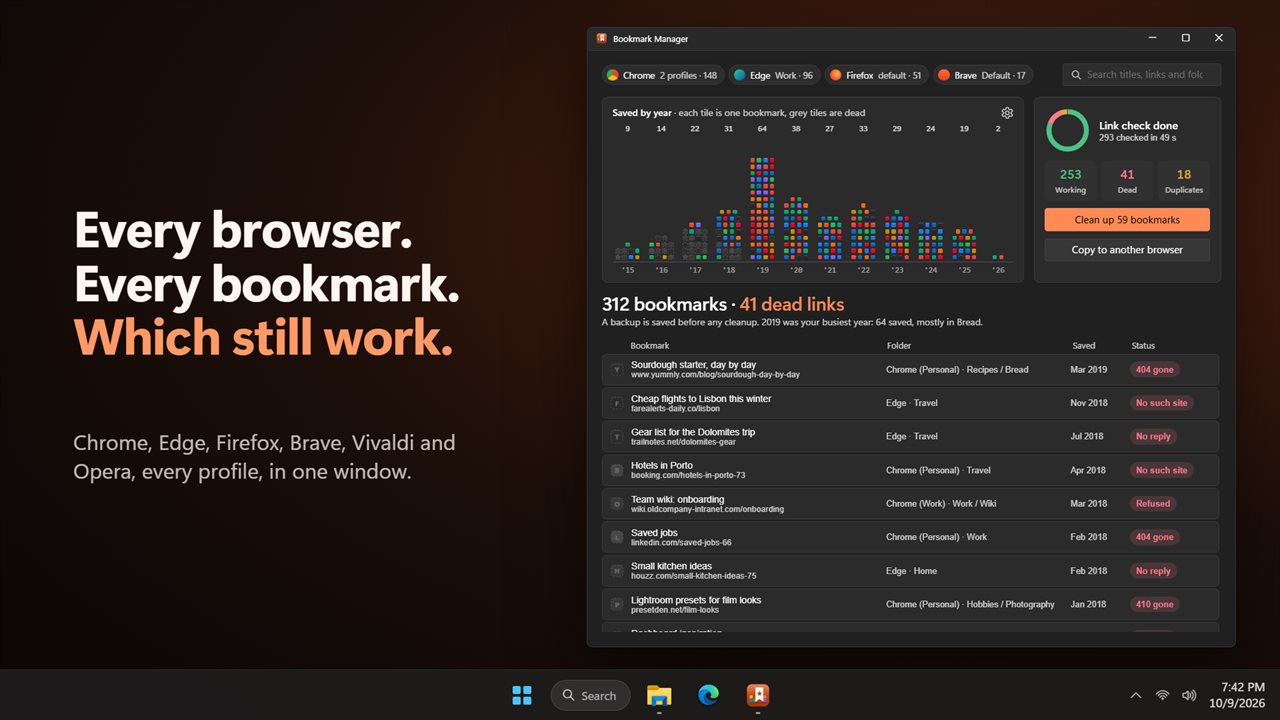Click the Refused status on Team wiki row
This screenshot has width=1280, height=720.
coord(1153,504)
